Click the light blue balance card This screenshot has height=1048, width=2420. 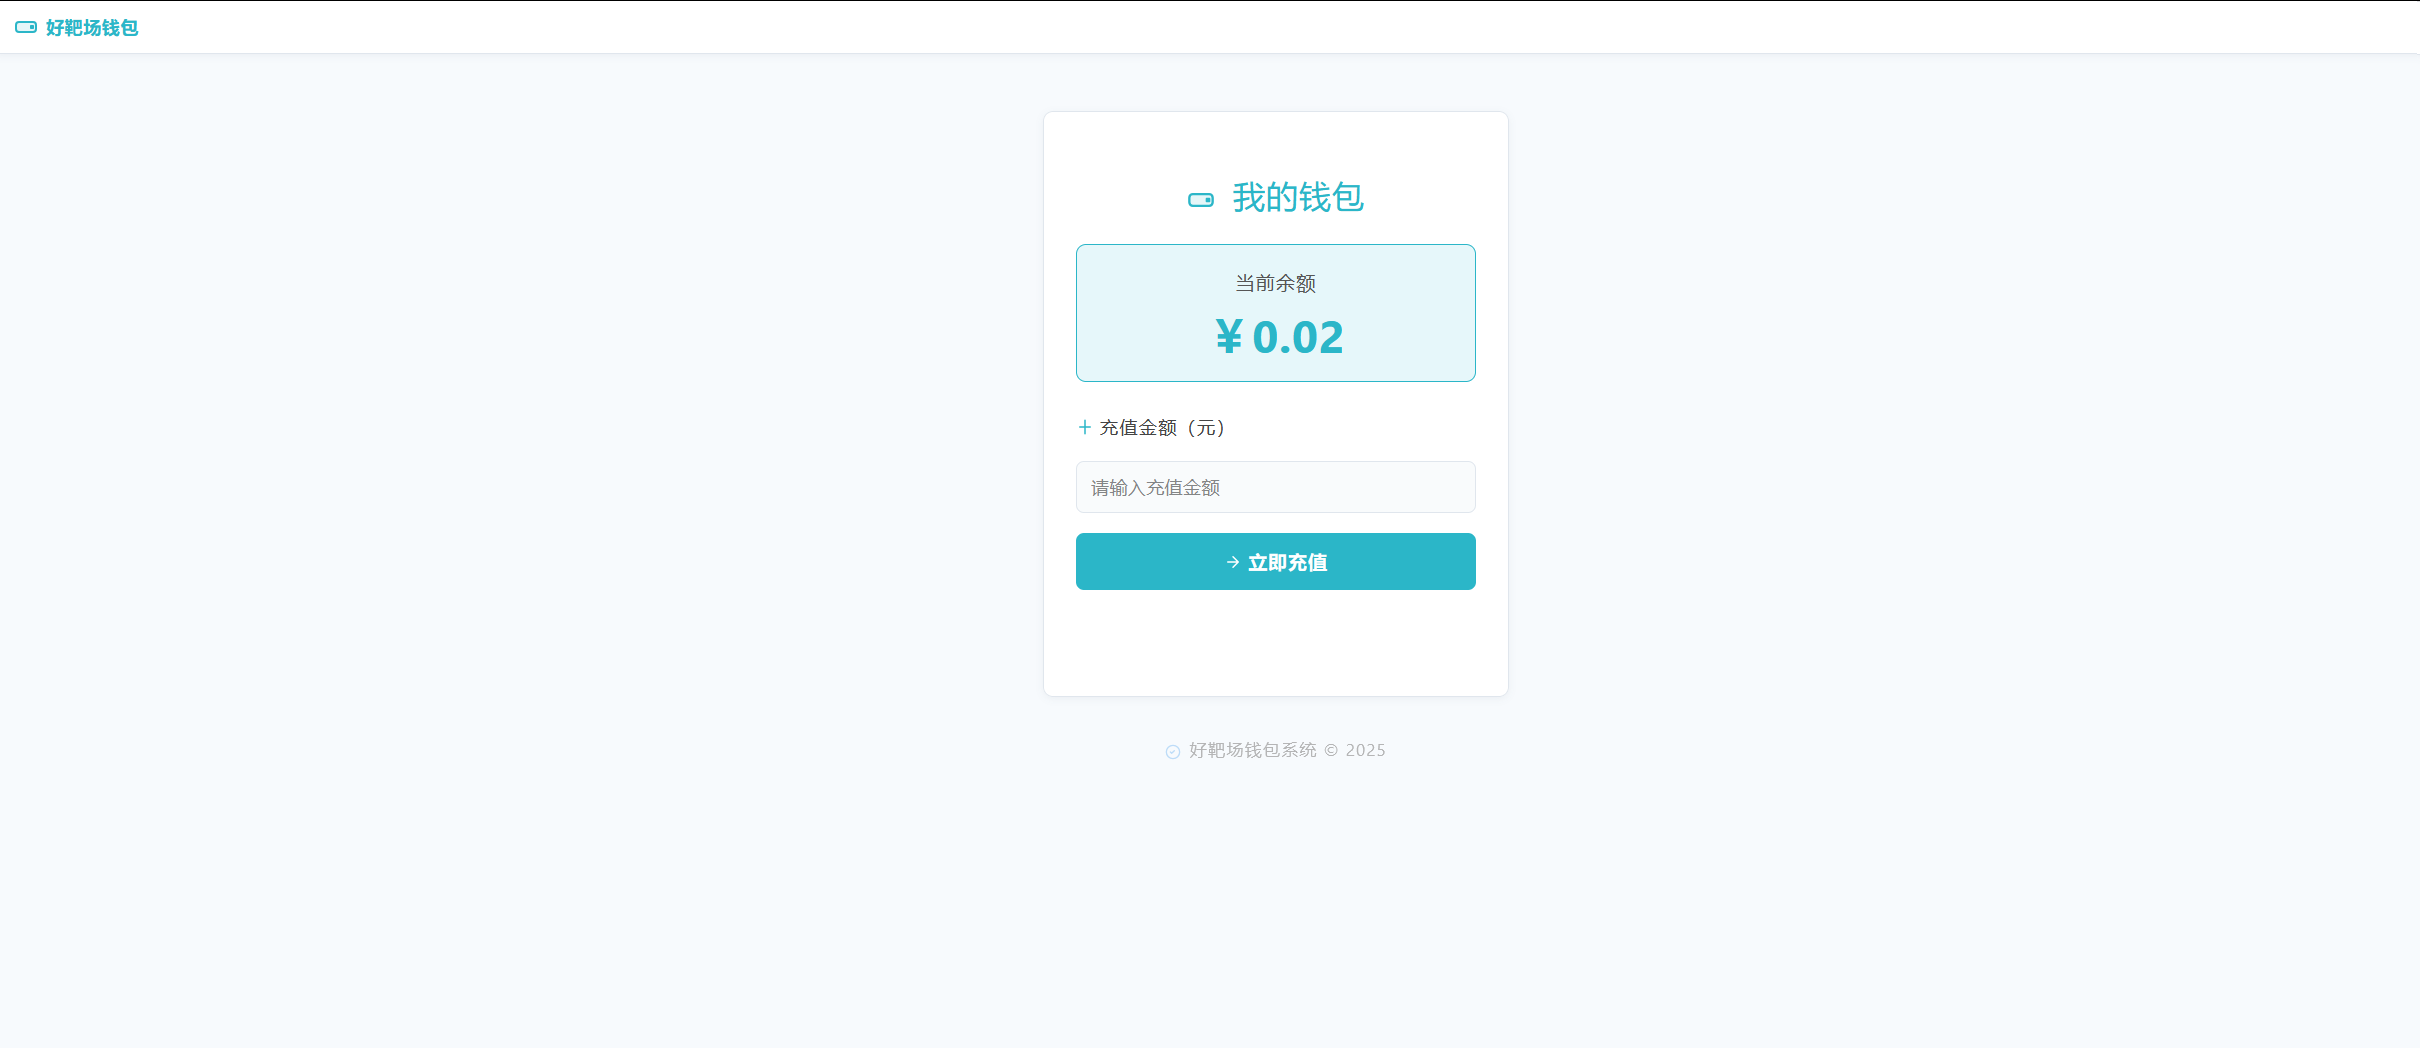click(1275, 313)
